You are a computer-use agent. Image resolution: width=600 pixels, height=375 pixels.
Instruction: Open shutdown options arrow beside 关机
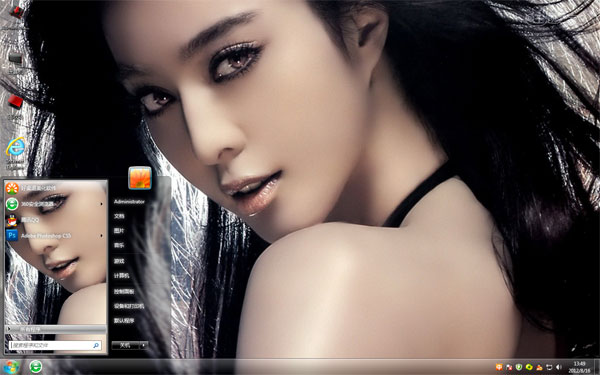(143, 345)
